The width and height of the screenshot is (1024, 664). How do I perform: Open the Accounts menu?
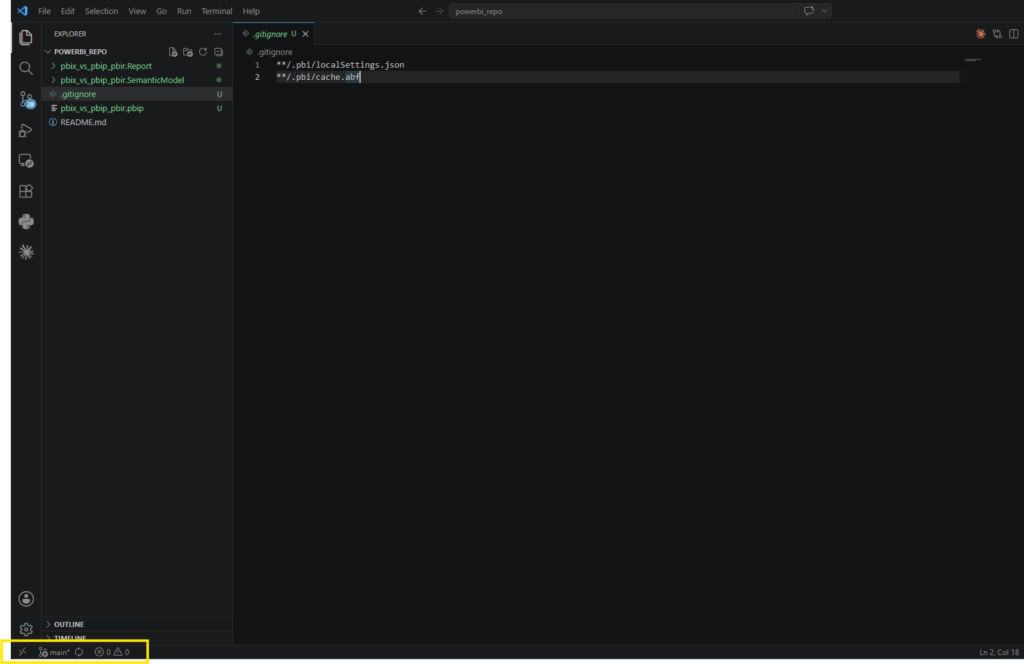coord(25,599)
